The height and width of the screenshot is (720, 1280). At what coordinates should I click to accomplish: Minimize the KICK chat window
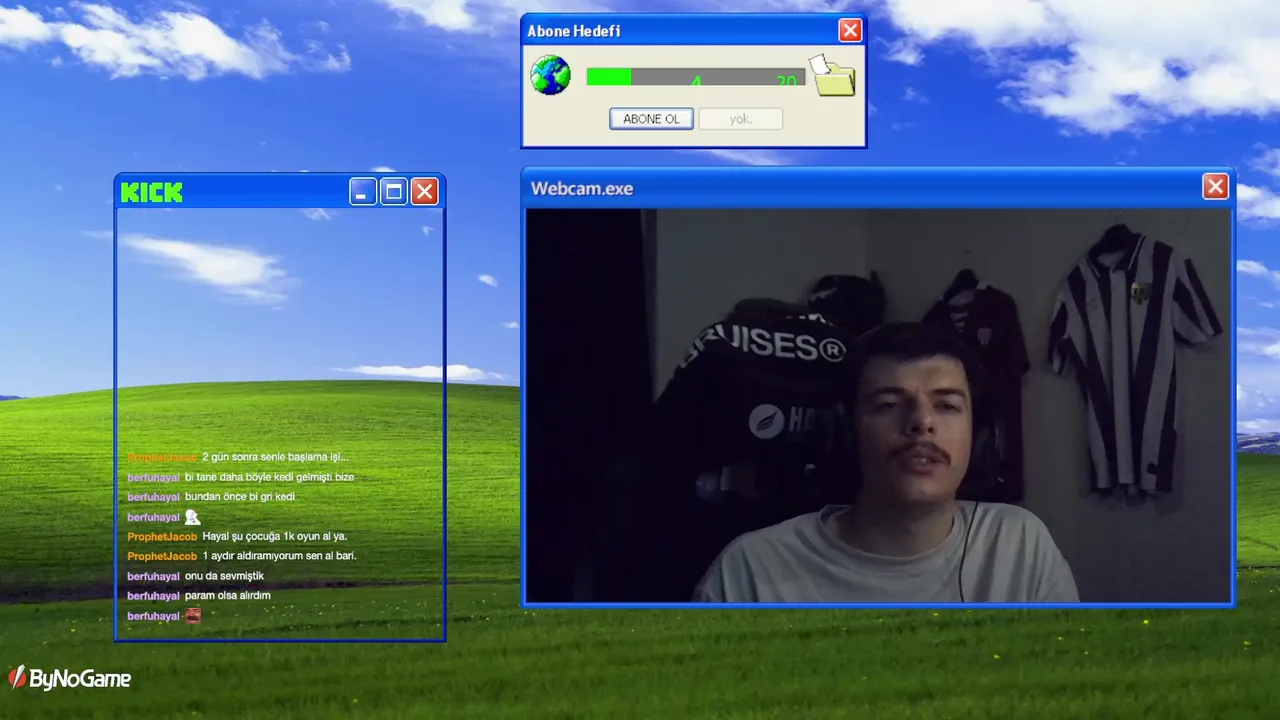pyautogui.click(x=363, y=191)
